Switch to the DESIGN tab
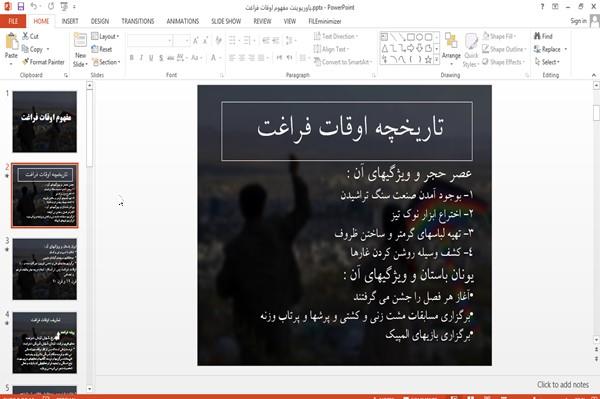This screenshot has height=399, width=600. [x=100, y=21]
